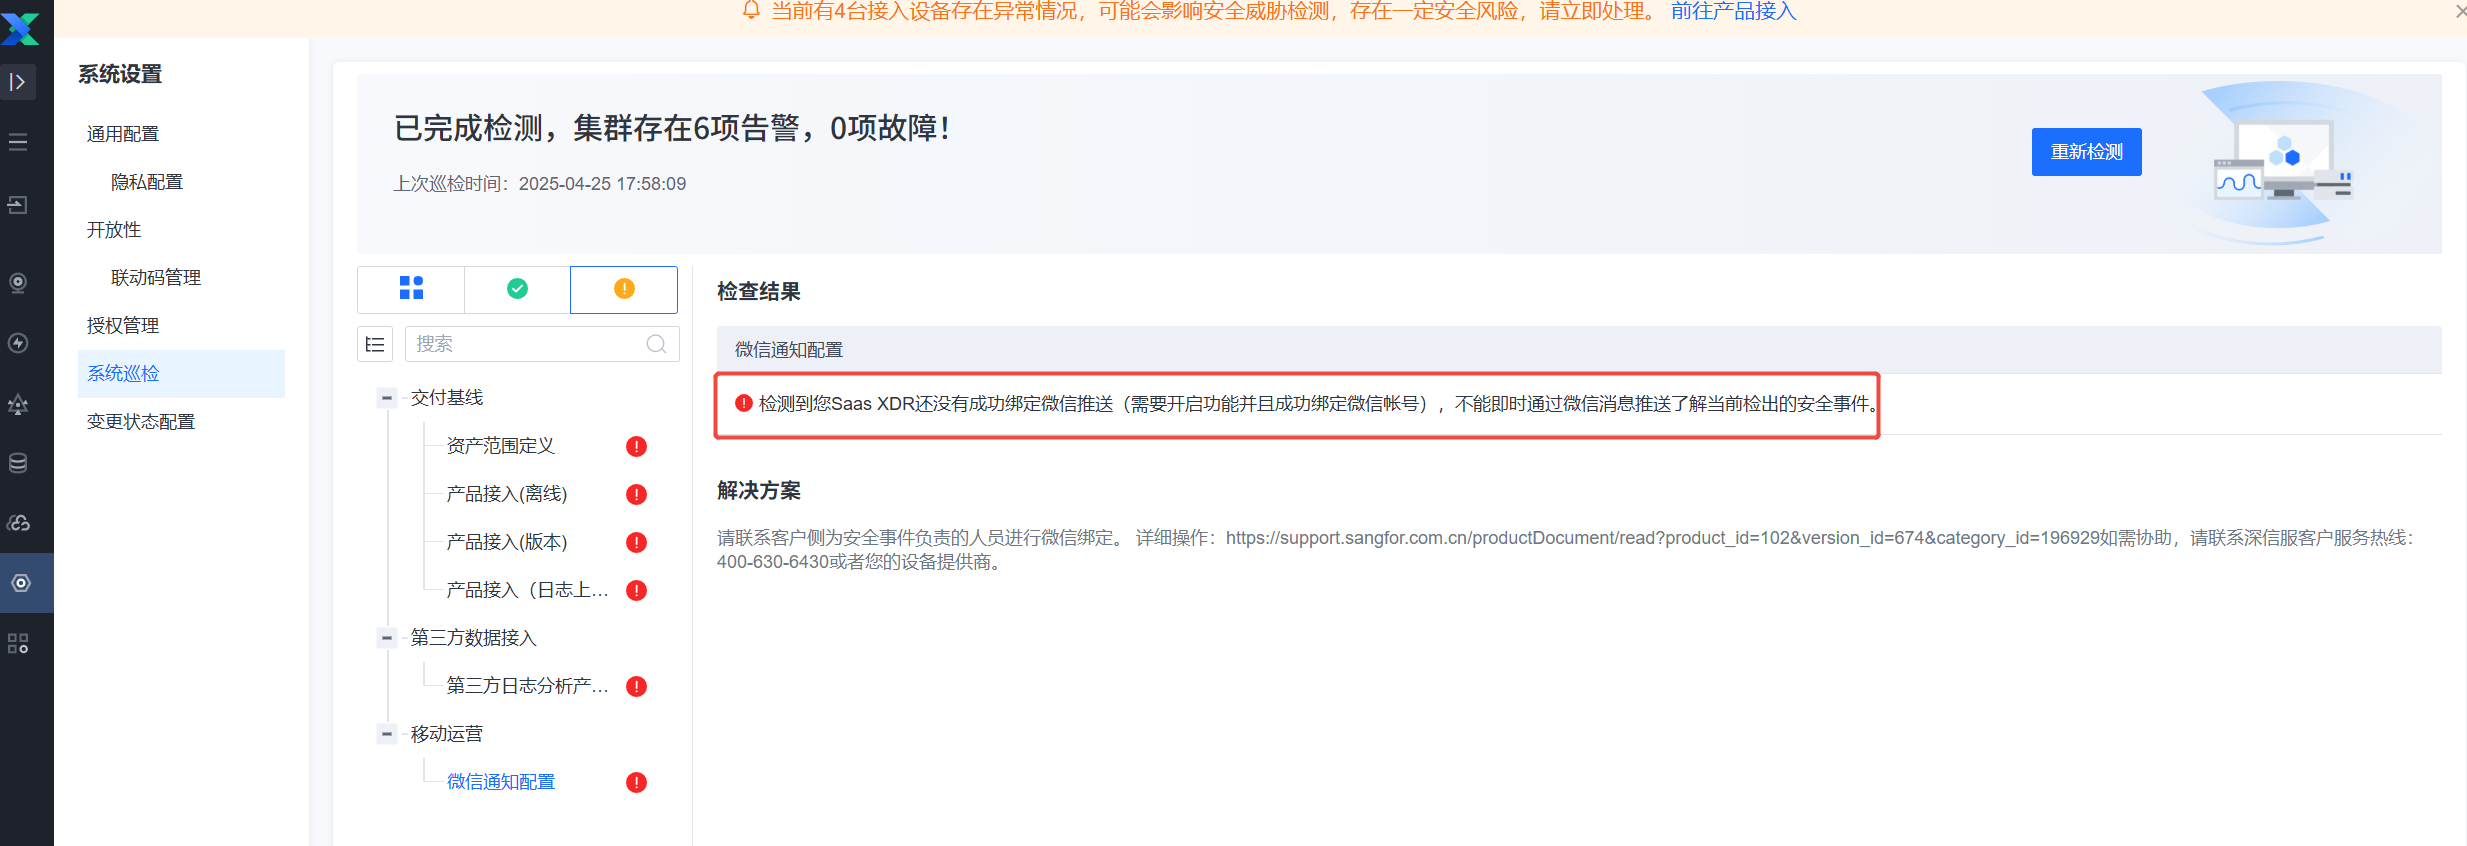Click red alert icon beside 产品接入(离线)
The image size is (2467, 846).
point(636,494)
